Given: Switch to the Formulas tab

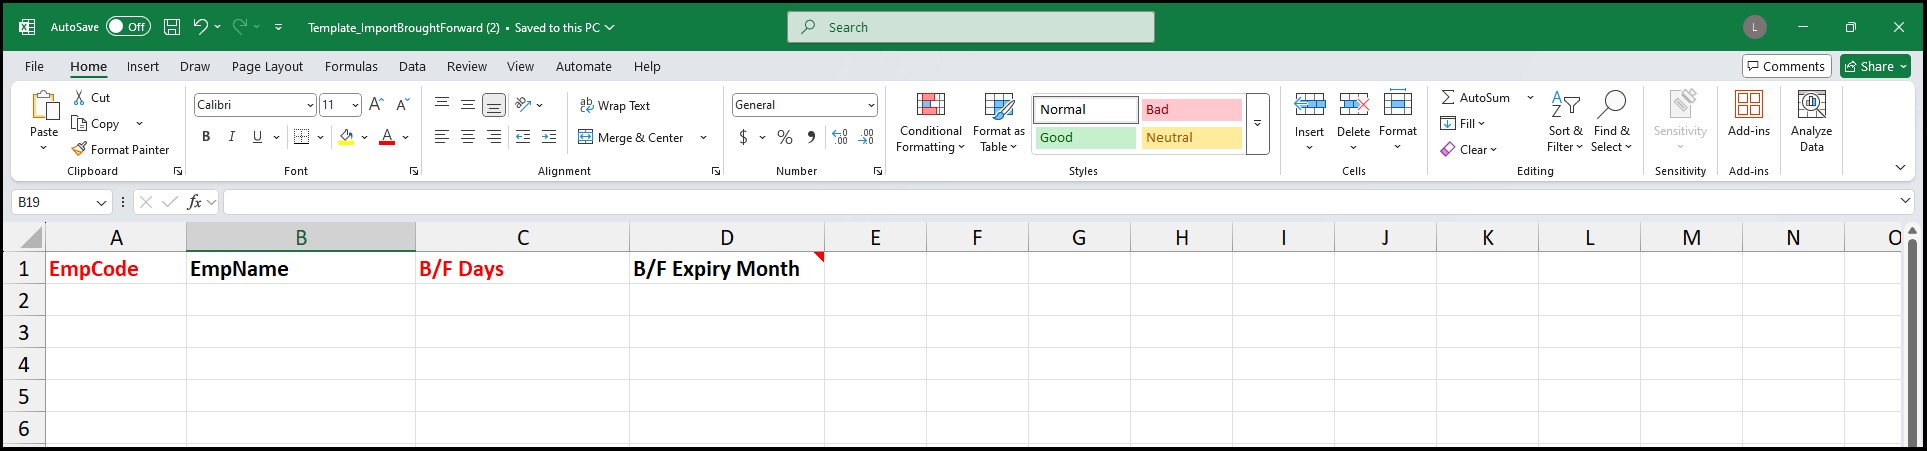Looking at the screenshot, I should tap(351, 67).
